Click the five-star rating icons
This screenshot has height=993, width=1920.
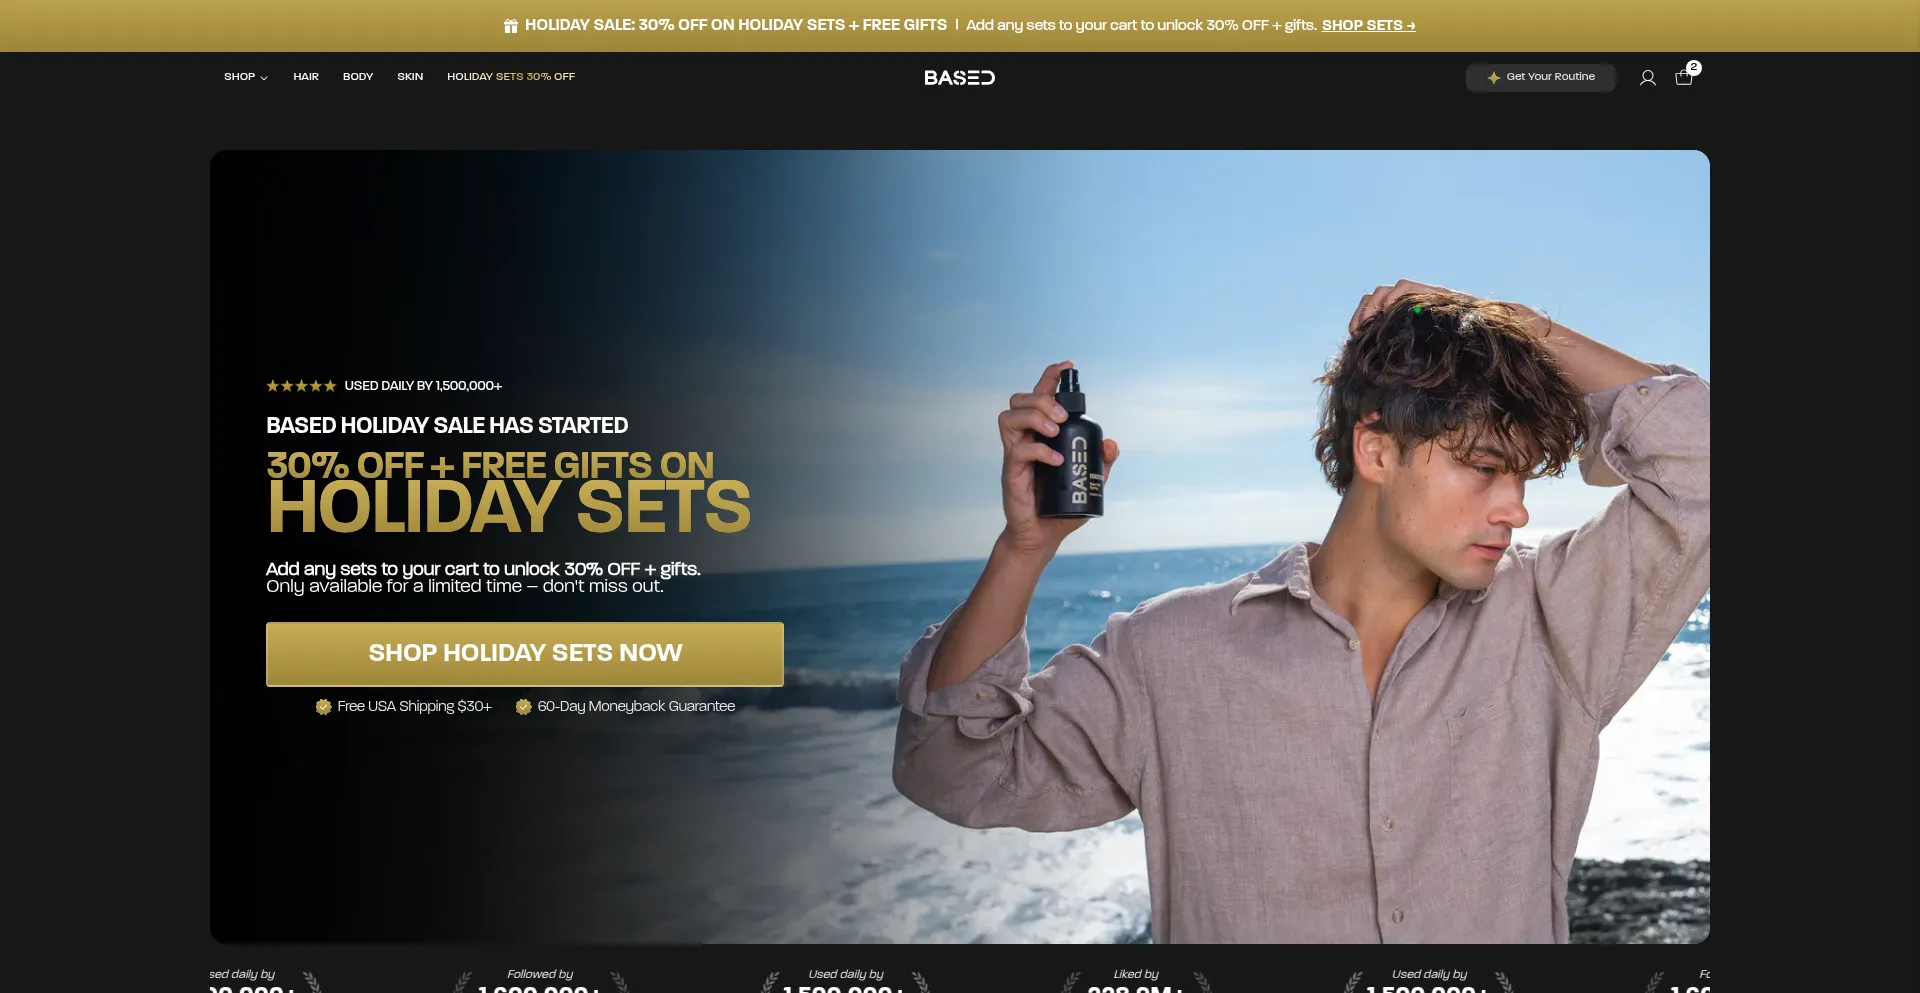[301, 386]
